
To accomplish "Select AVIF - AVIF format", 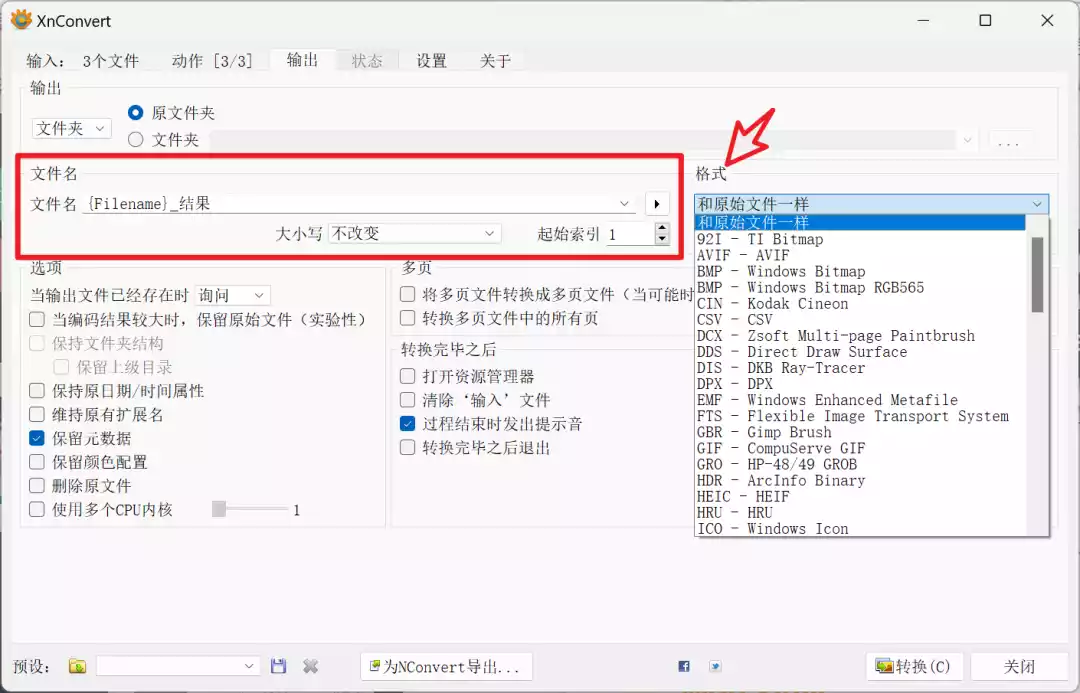I will pyautogui.click(x=860, y=255).
